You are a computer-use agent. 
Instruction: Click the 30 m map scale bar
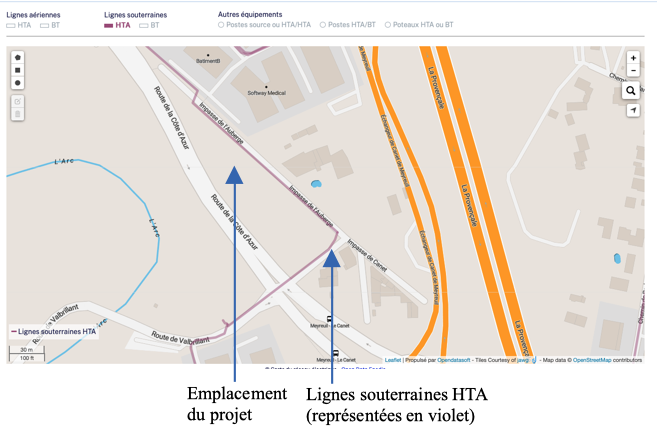27,350
